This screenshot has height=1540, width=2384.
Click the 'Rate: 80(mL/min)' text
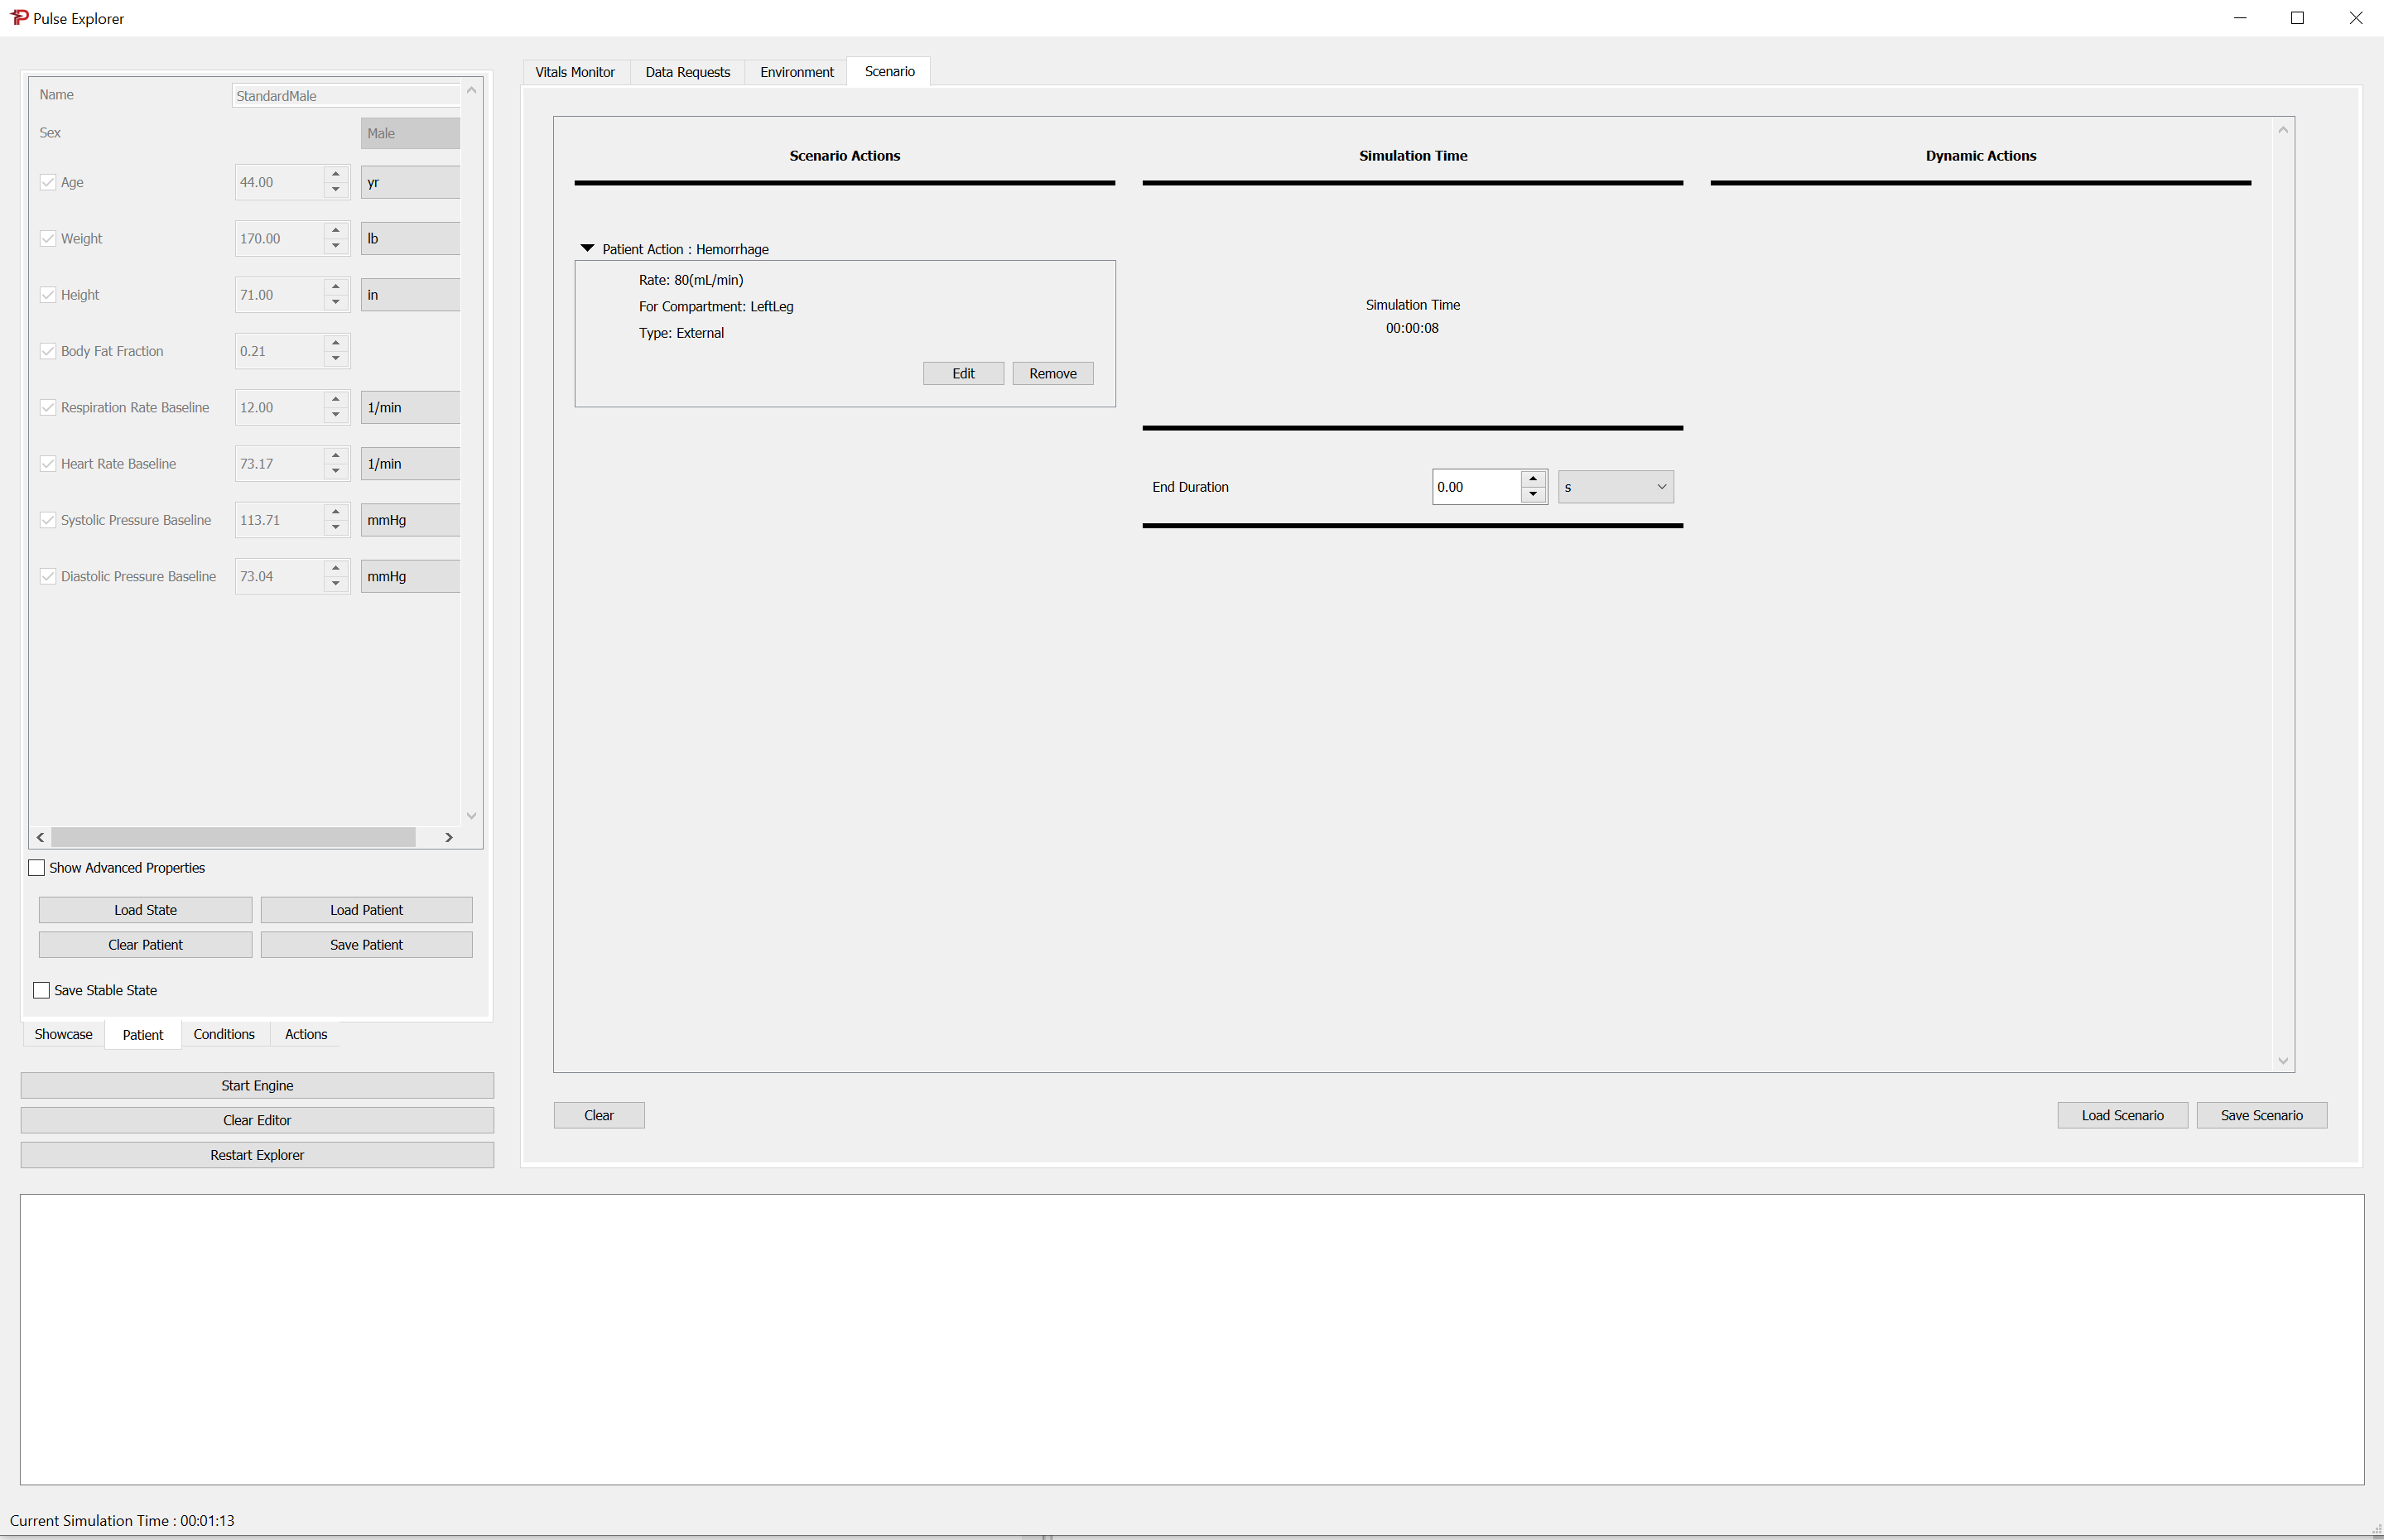(x=691, y=280)
